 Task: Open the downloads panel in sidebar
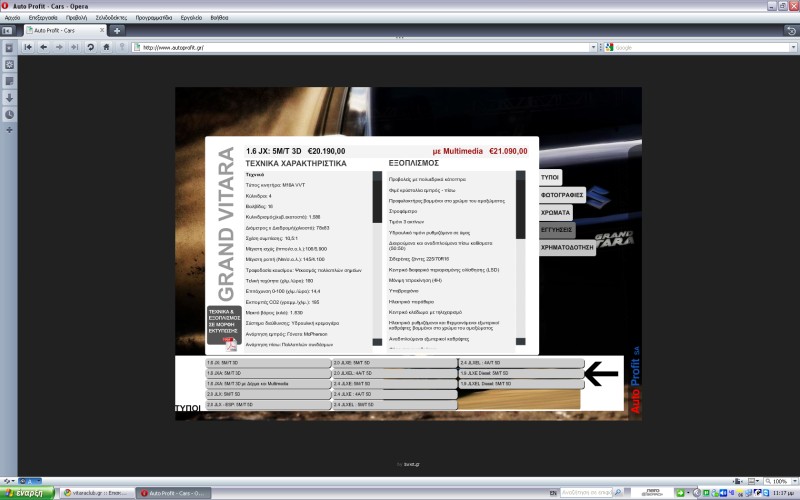tap(9, 98)
